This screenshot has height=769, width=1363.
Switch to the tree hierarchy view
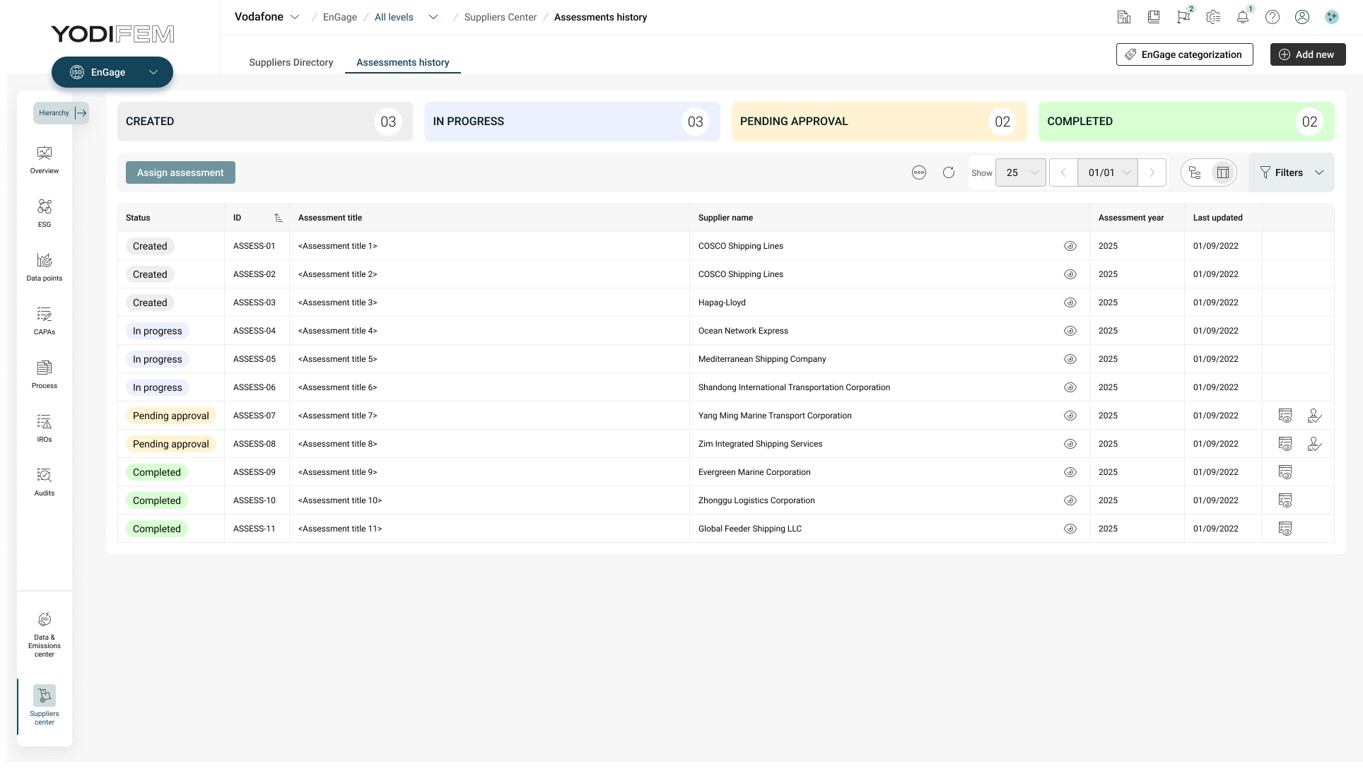[x=1195, y=173]
